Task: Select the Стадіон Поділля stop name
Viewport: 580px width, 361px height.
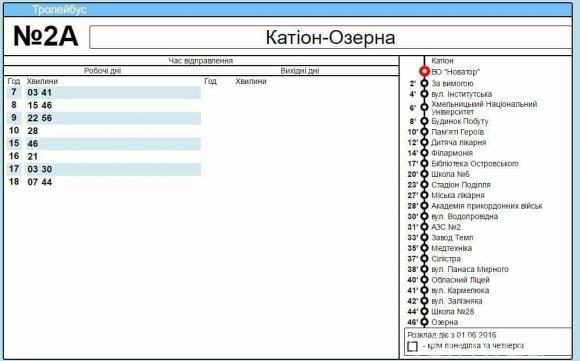Action: [461, 185]
